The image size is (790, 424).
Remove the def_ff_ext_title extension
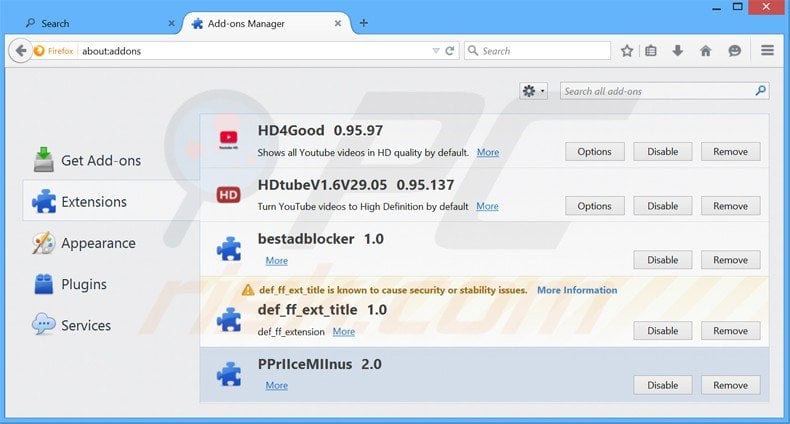[731, 331]
